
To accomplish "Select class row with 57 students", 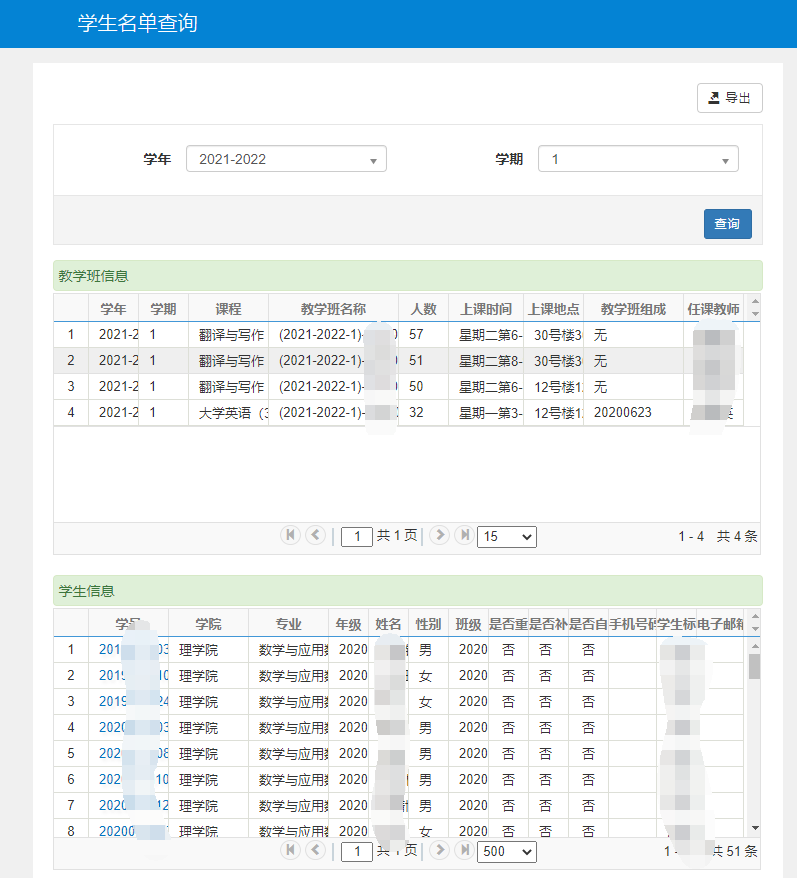I will (x=398, y=335).
